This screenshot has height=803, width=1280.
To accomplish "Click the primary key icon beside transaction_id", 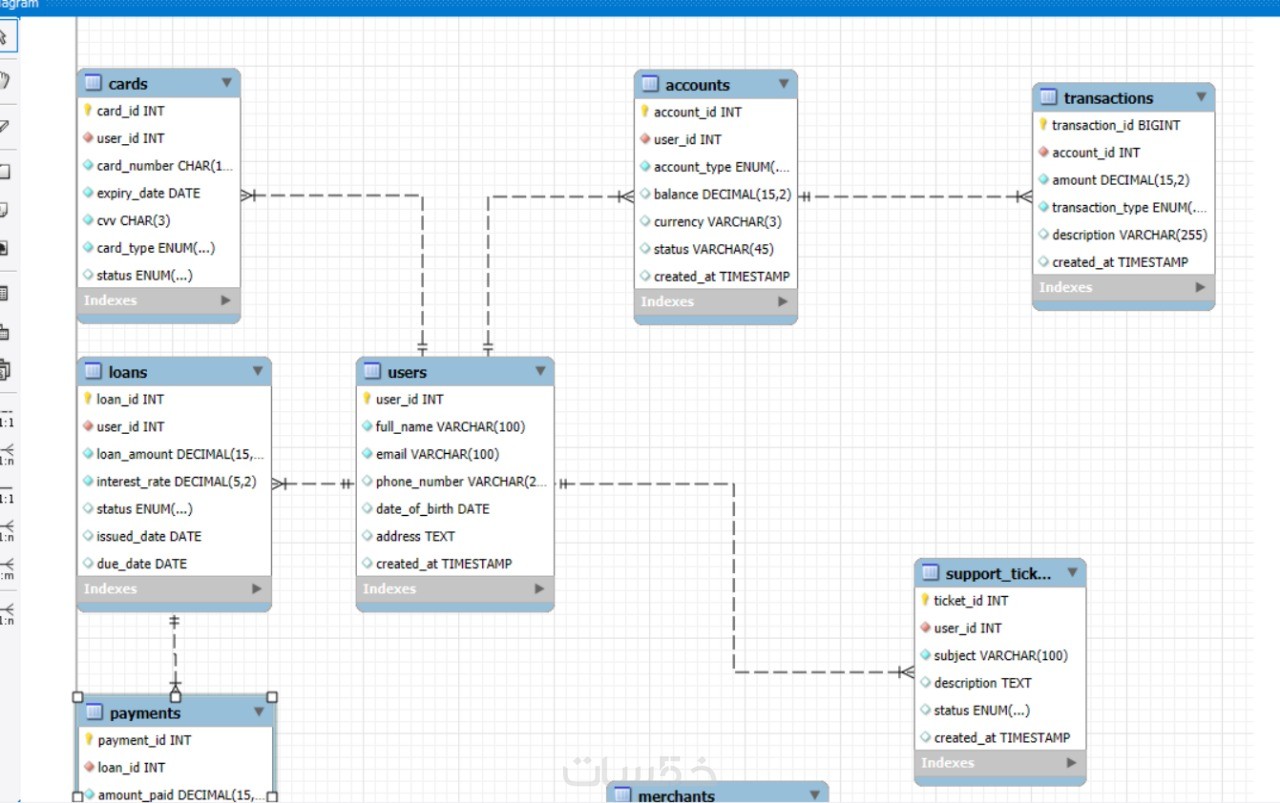I will point(1043,125).
